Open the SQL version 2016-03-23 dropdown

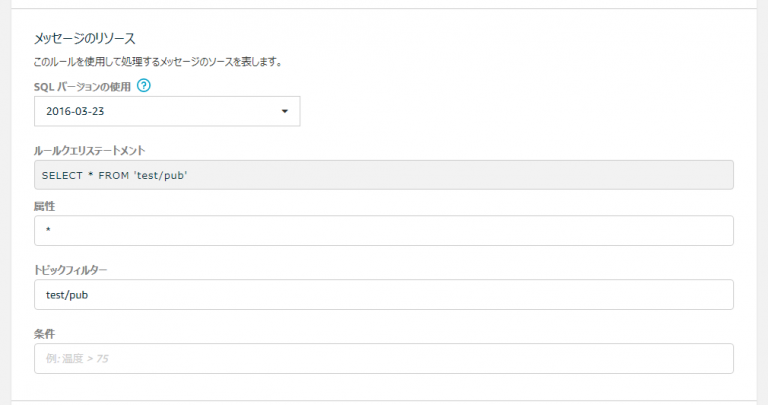[167, 111]
